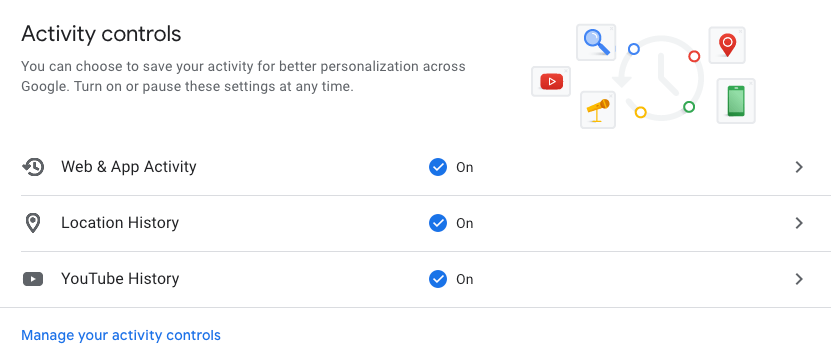This screenshot has width=831, height=361.
Task: Click the blue circle on clock illustration
Action: pyautogui.click(x=633, y=49)
